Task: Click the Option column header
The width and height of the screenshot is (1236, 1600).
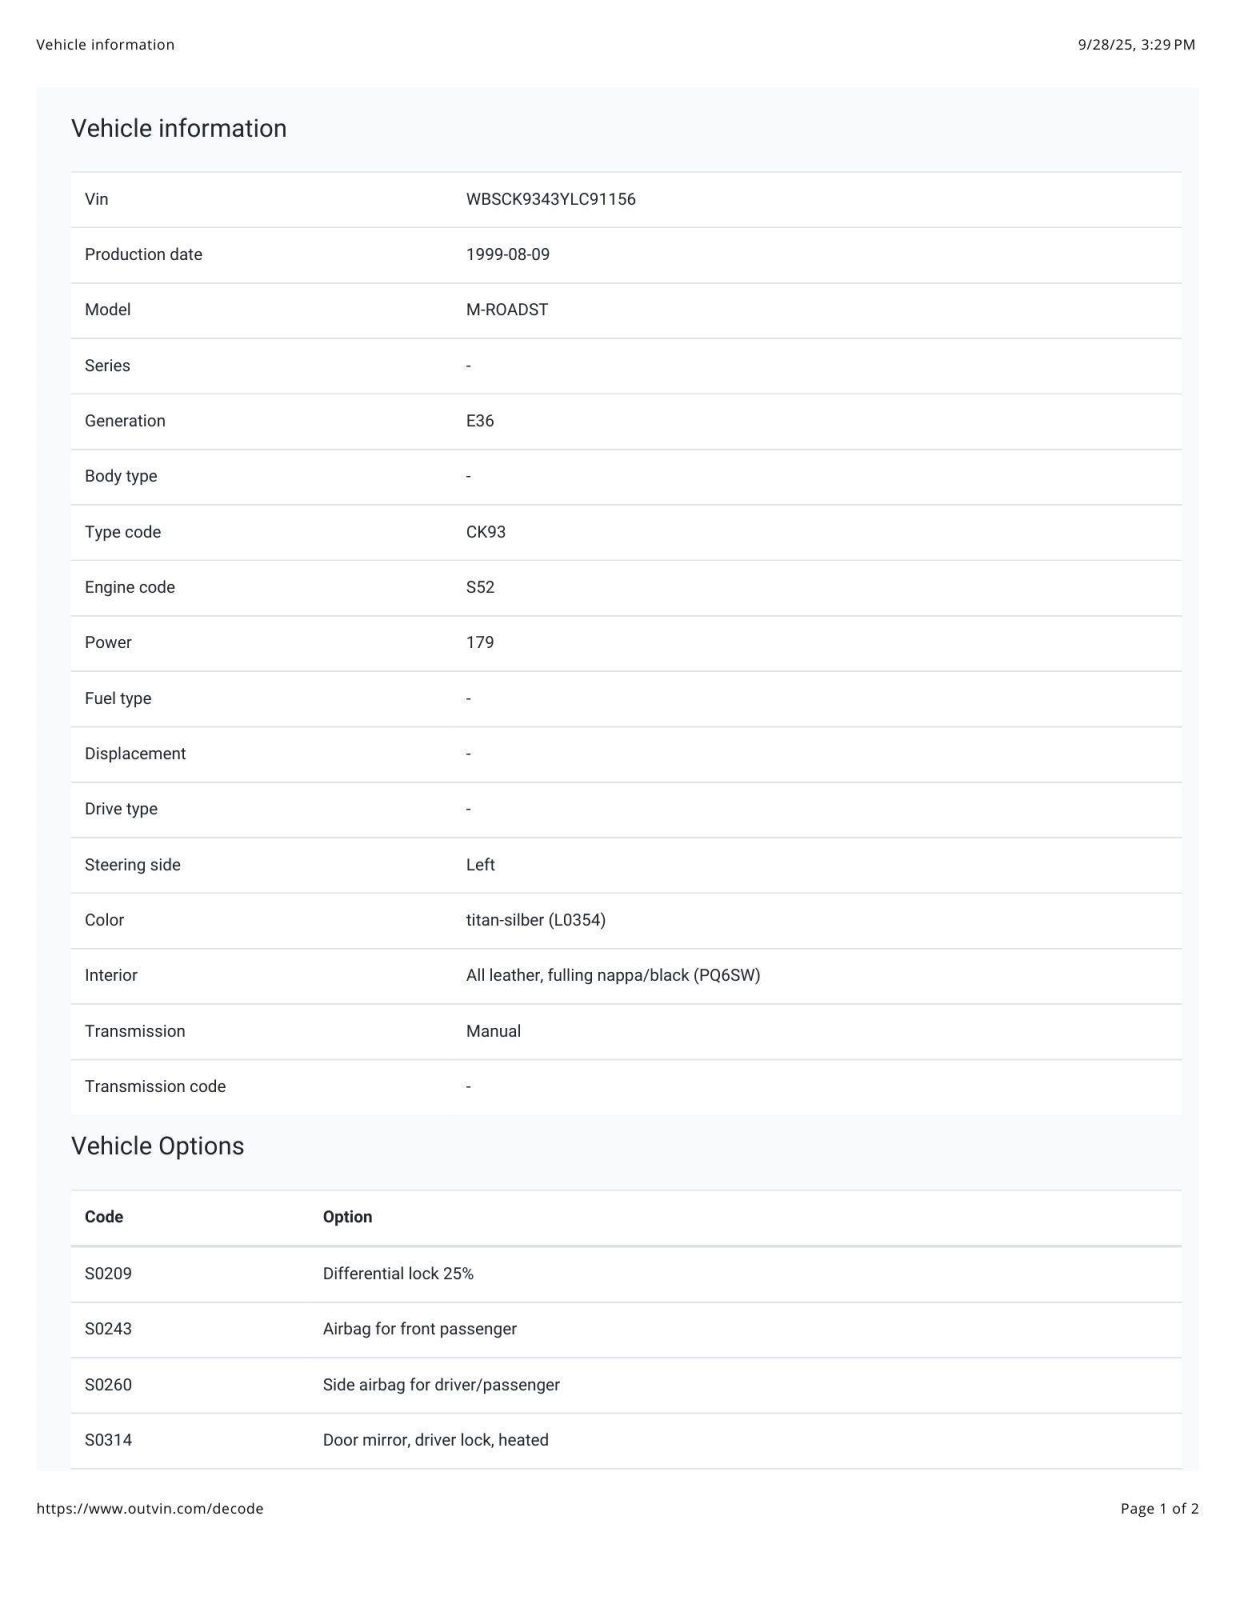Action: click(347, 1217)
